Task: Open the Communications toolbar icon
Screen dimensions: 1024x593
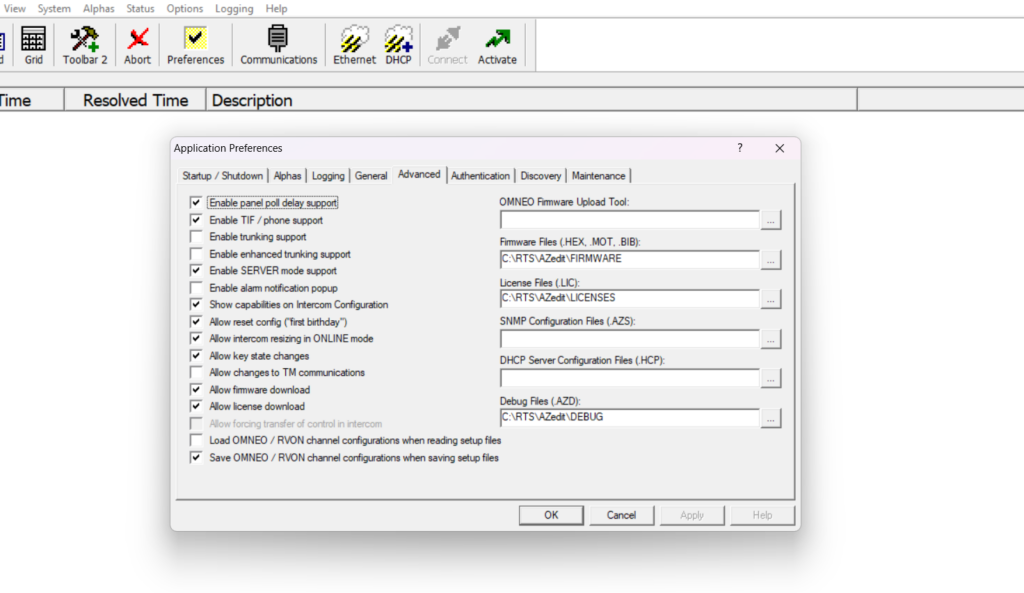Action: [x=278, y=45]
